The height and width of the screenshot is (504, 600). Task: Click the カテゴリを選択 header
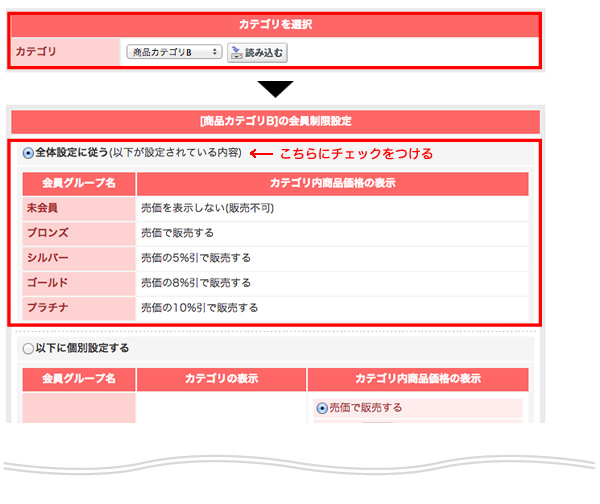(275, 24)
